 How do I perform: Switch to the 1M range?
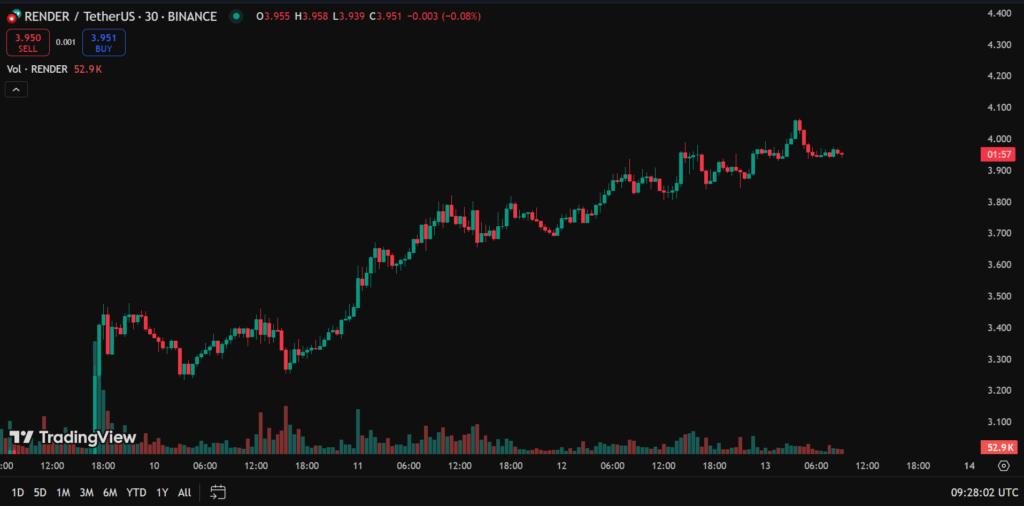tap(63, 492)
